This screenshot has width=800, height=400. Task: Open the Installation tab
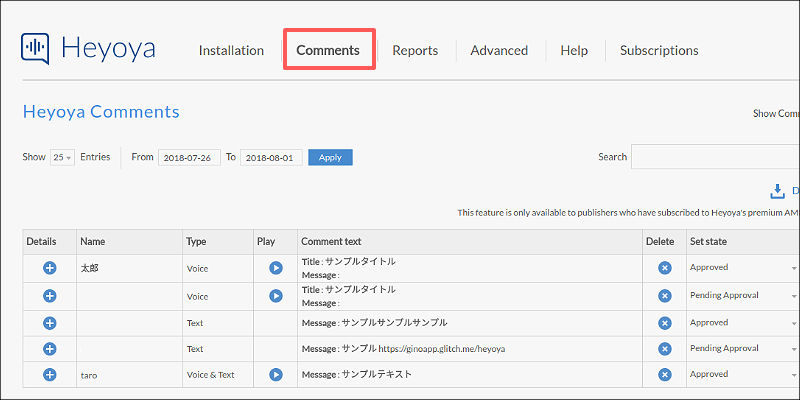[231, 51]
